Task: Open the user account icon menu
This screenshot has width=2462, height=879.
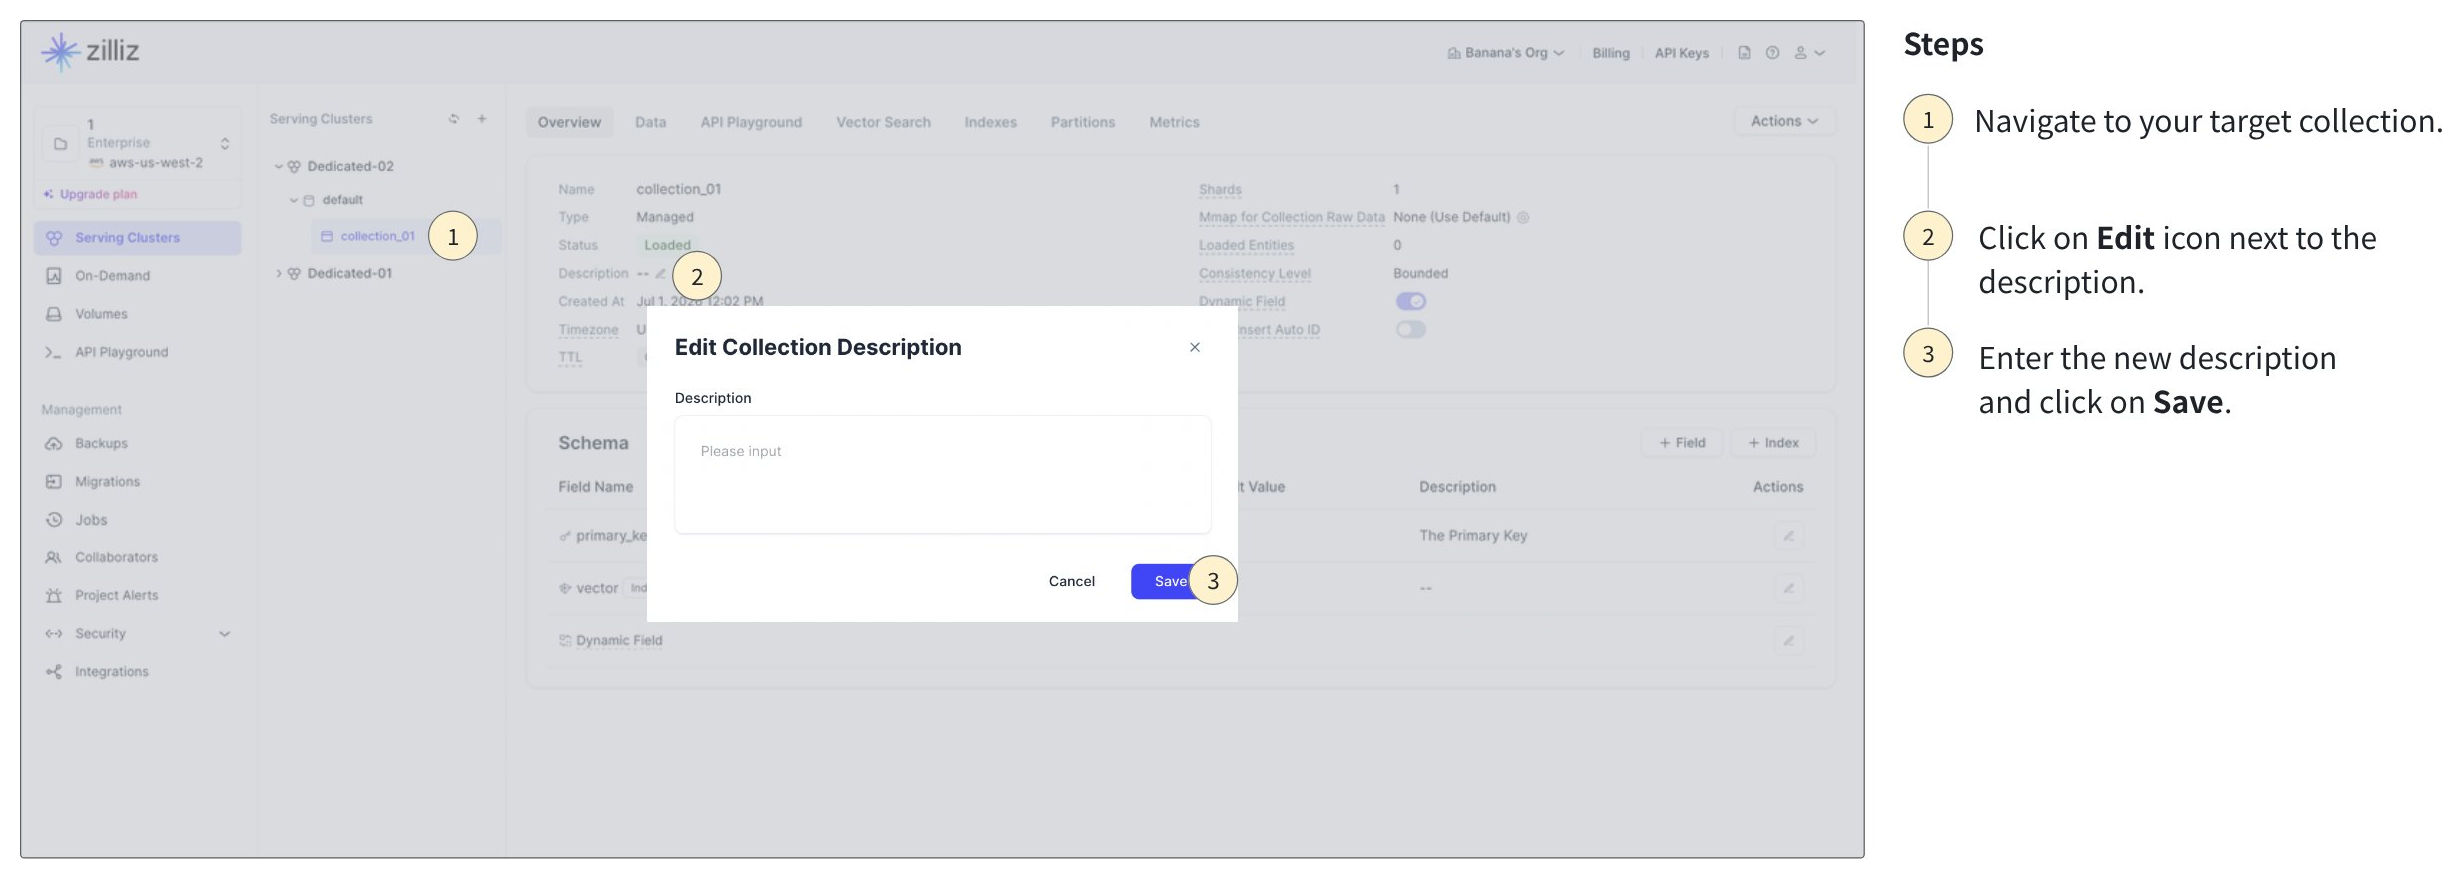Action: tap(1809, 53)
